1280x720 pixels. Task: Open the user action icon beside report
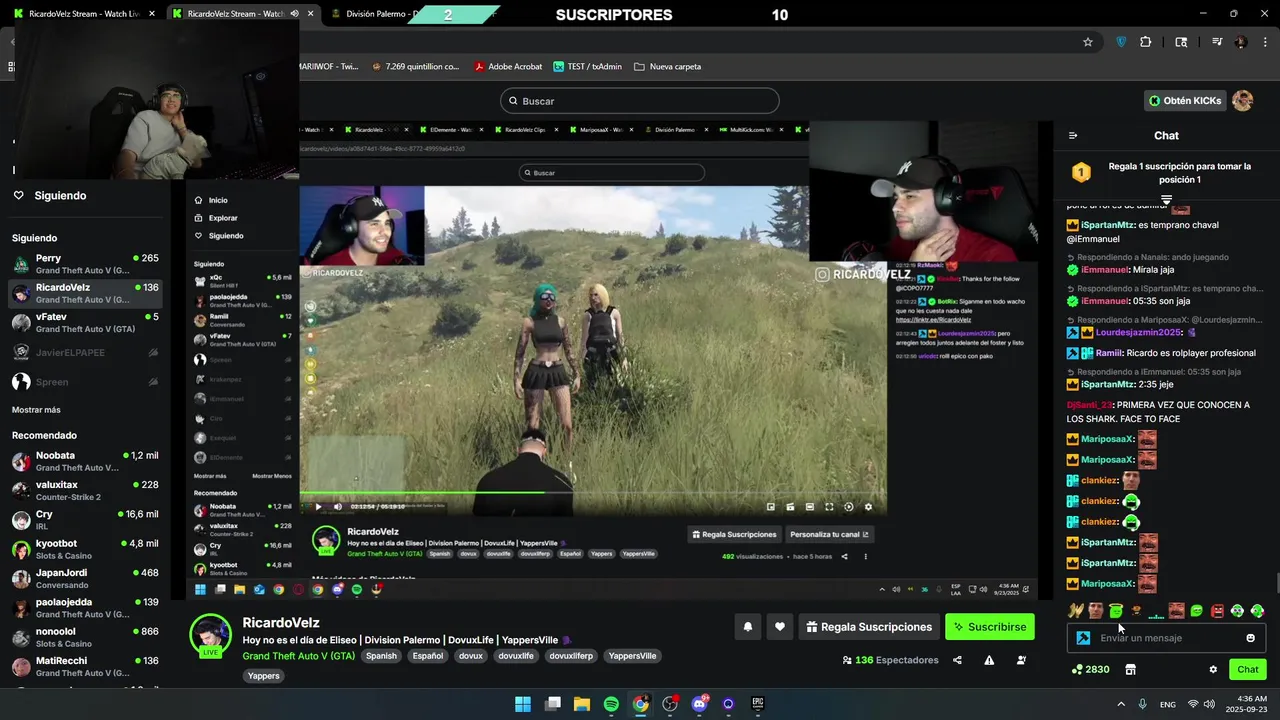(x=1021, y=660)
